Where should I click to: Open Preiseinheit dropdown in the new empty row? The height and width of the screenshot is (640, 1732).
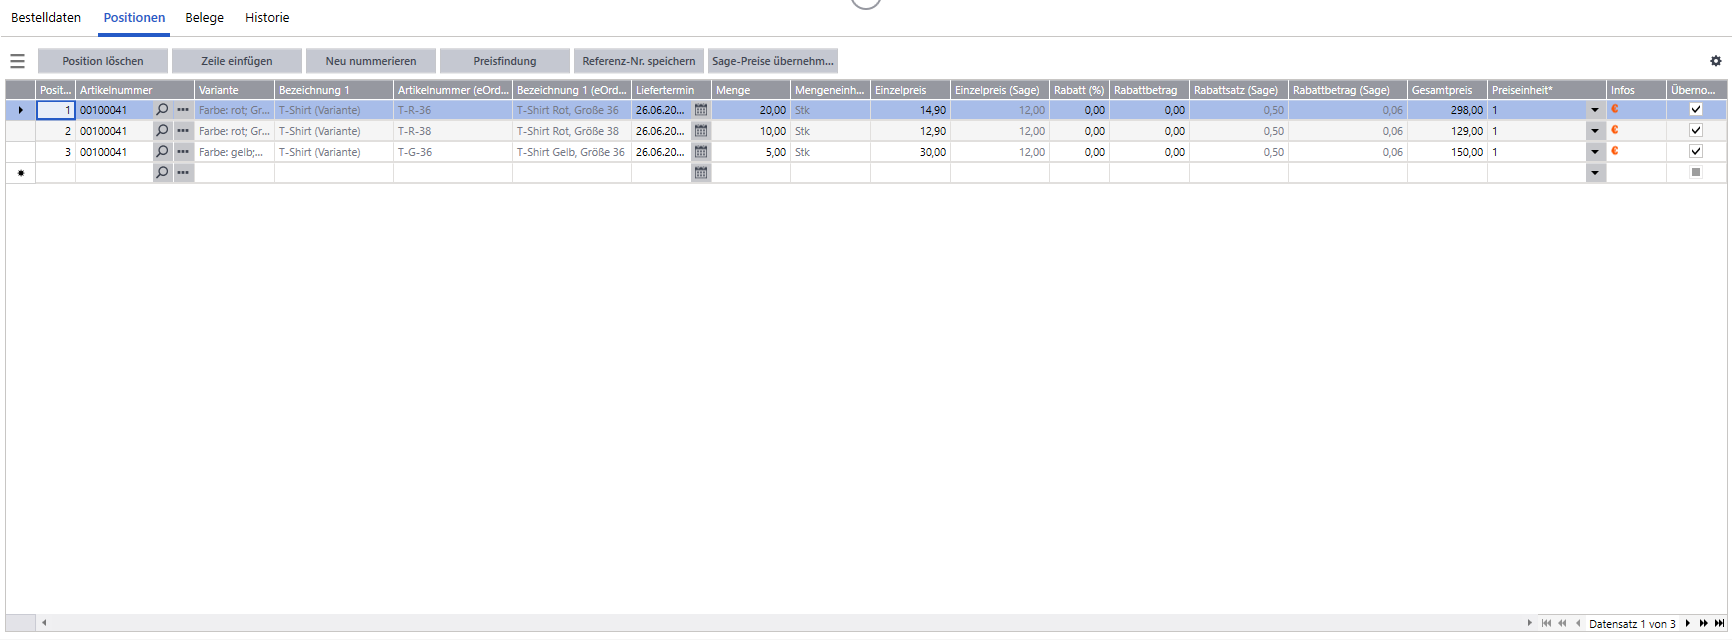pos(1595,173)
